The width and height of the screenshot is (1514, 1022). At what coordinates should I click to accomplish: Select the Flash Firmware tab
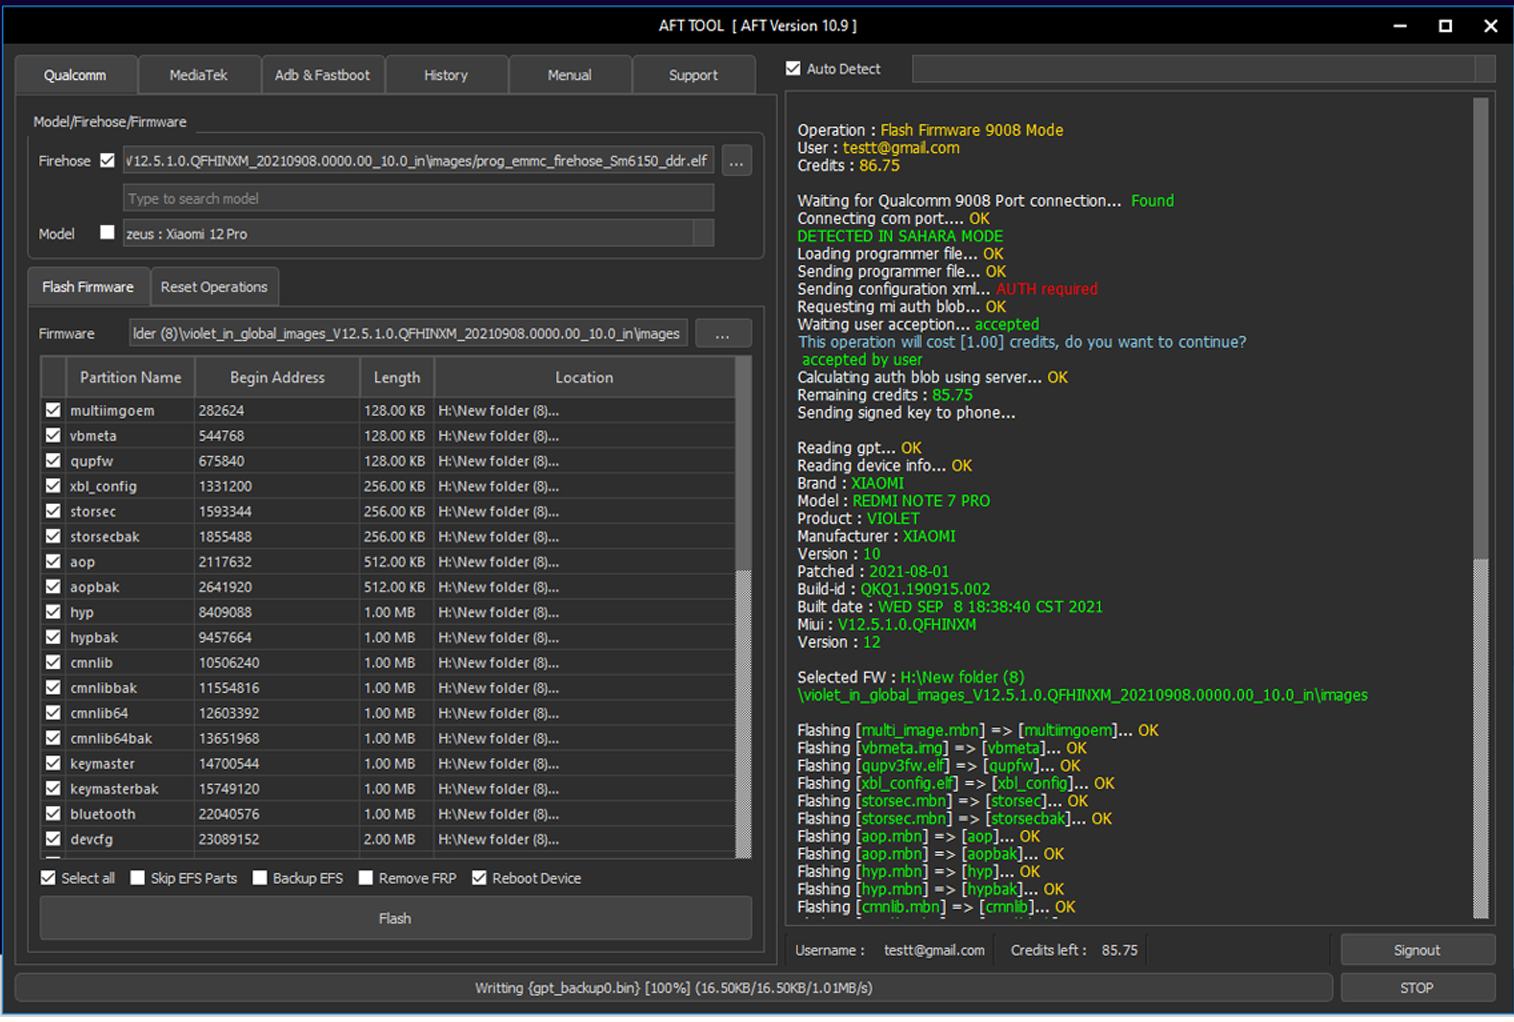click(x=88, y=287)
